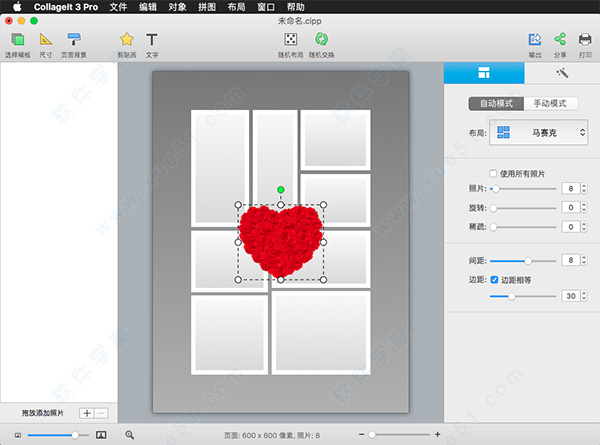Adjust the 照片 count slider

click(x=523, y=189)
